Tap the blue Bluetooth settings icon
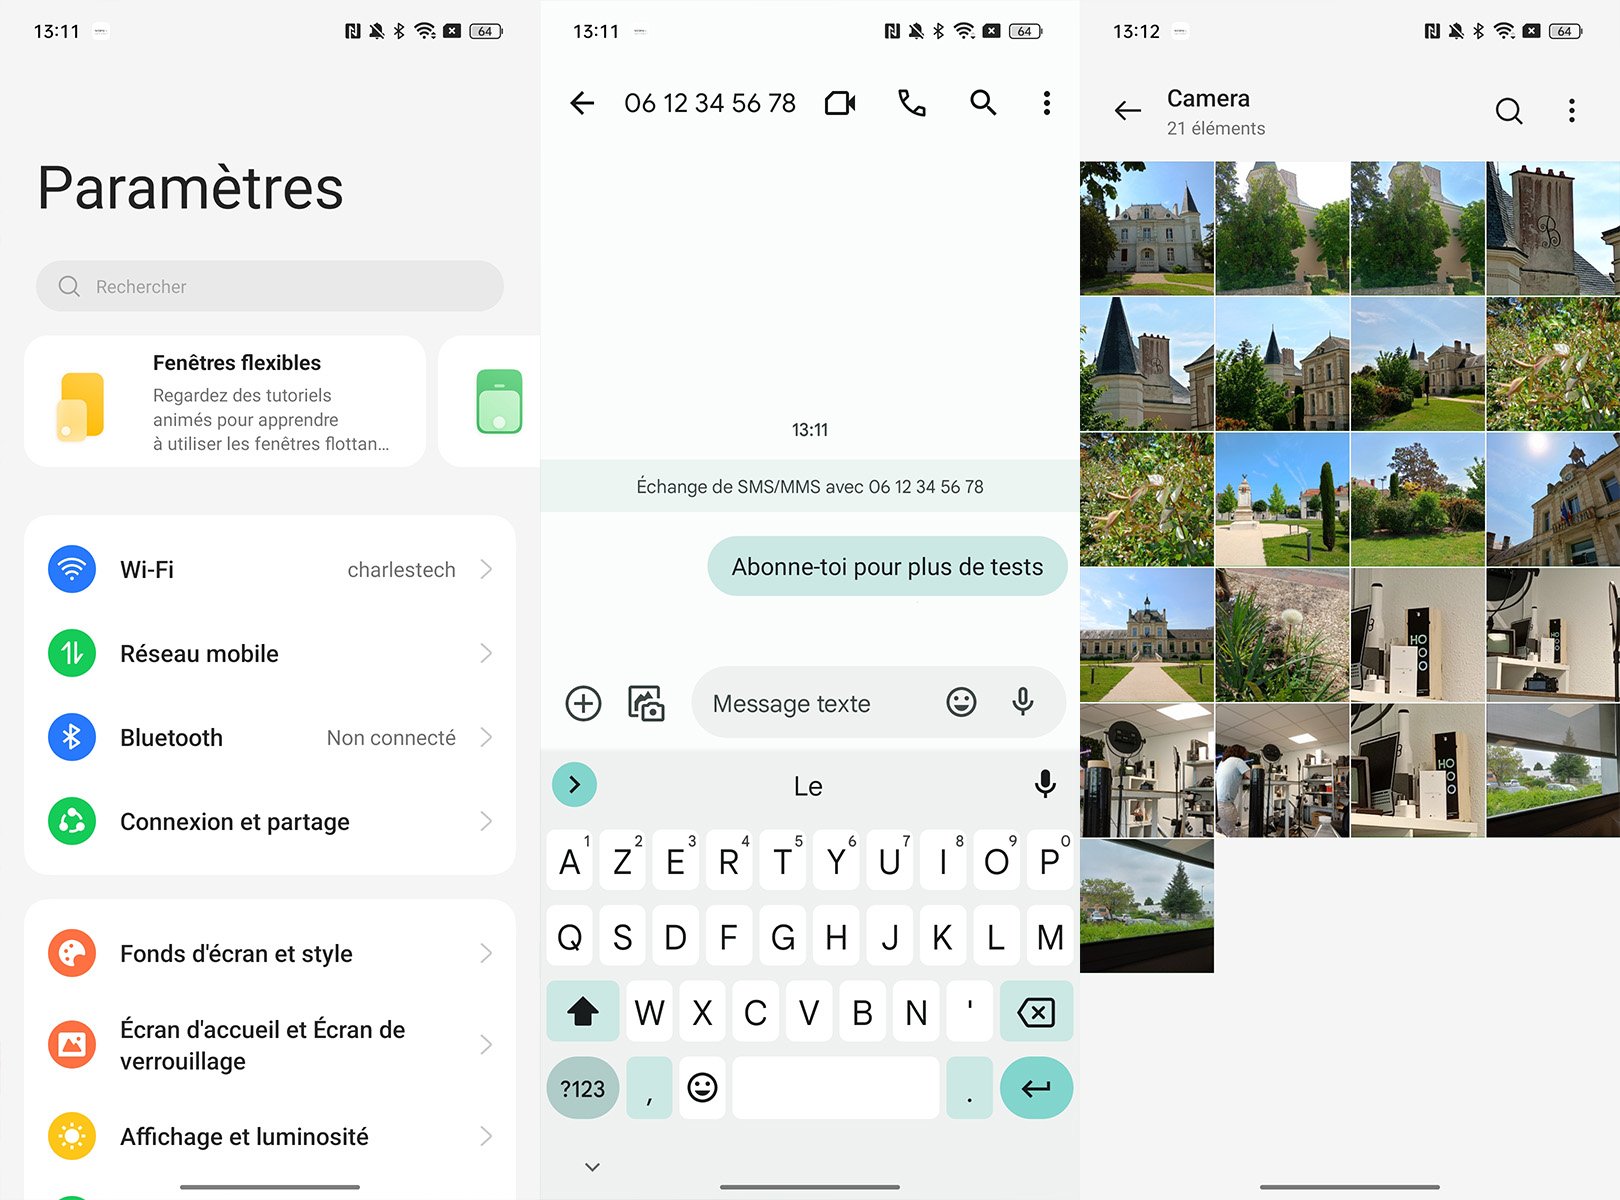This screenshot has height=1200, width=1620. click(x=72, y=737)
